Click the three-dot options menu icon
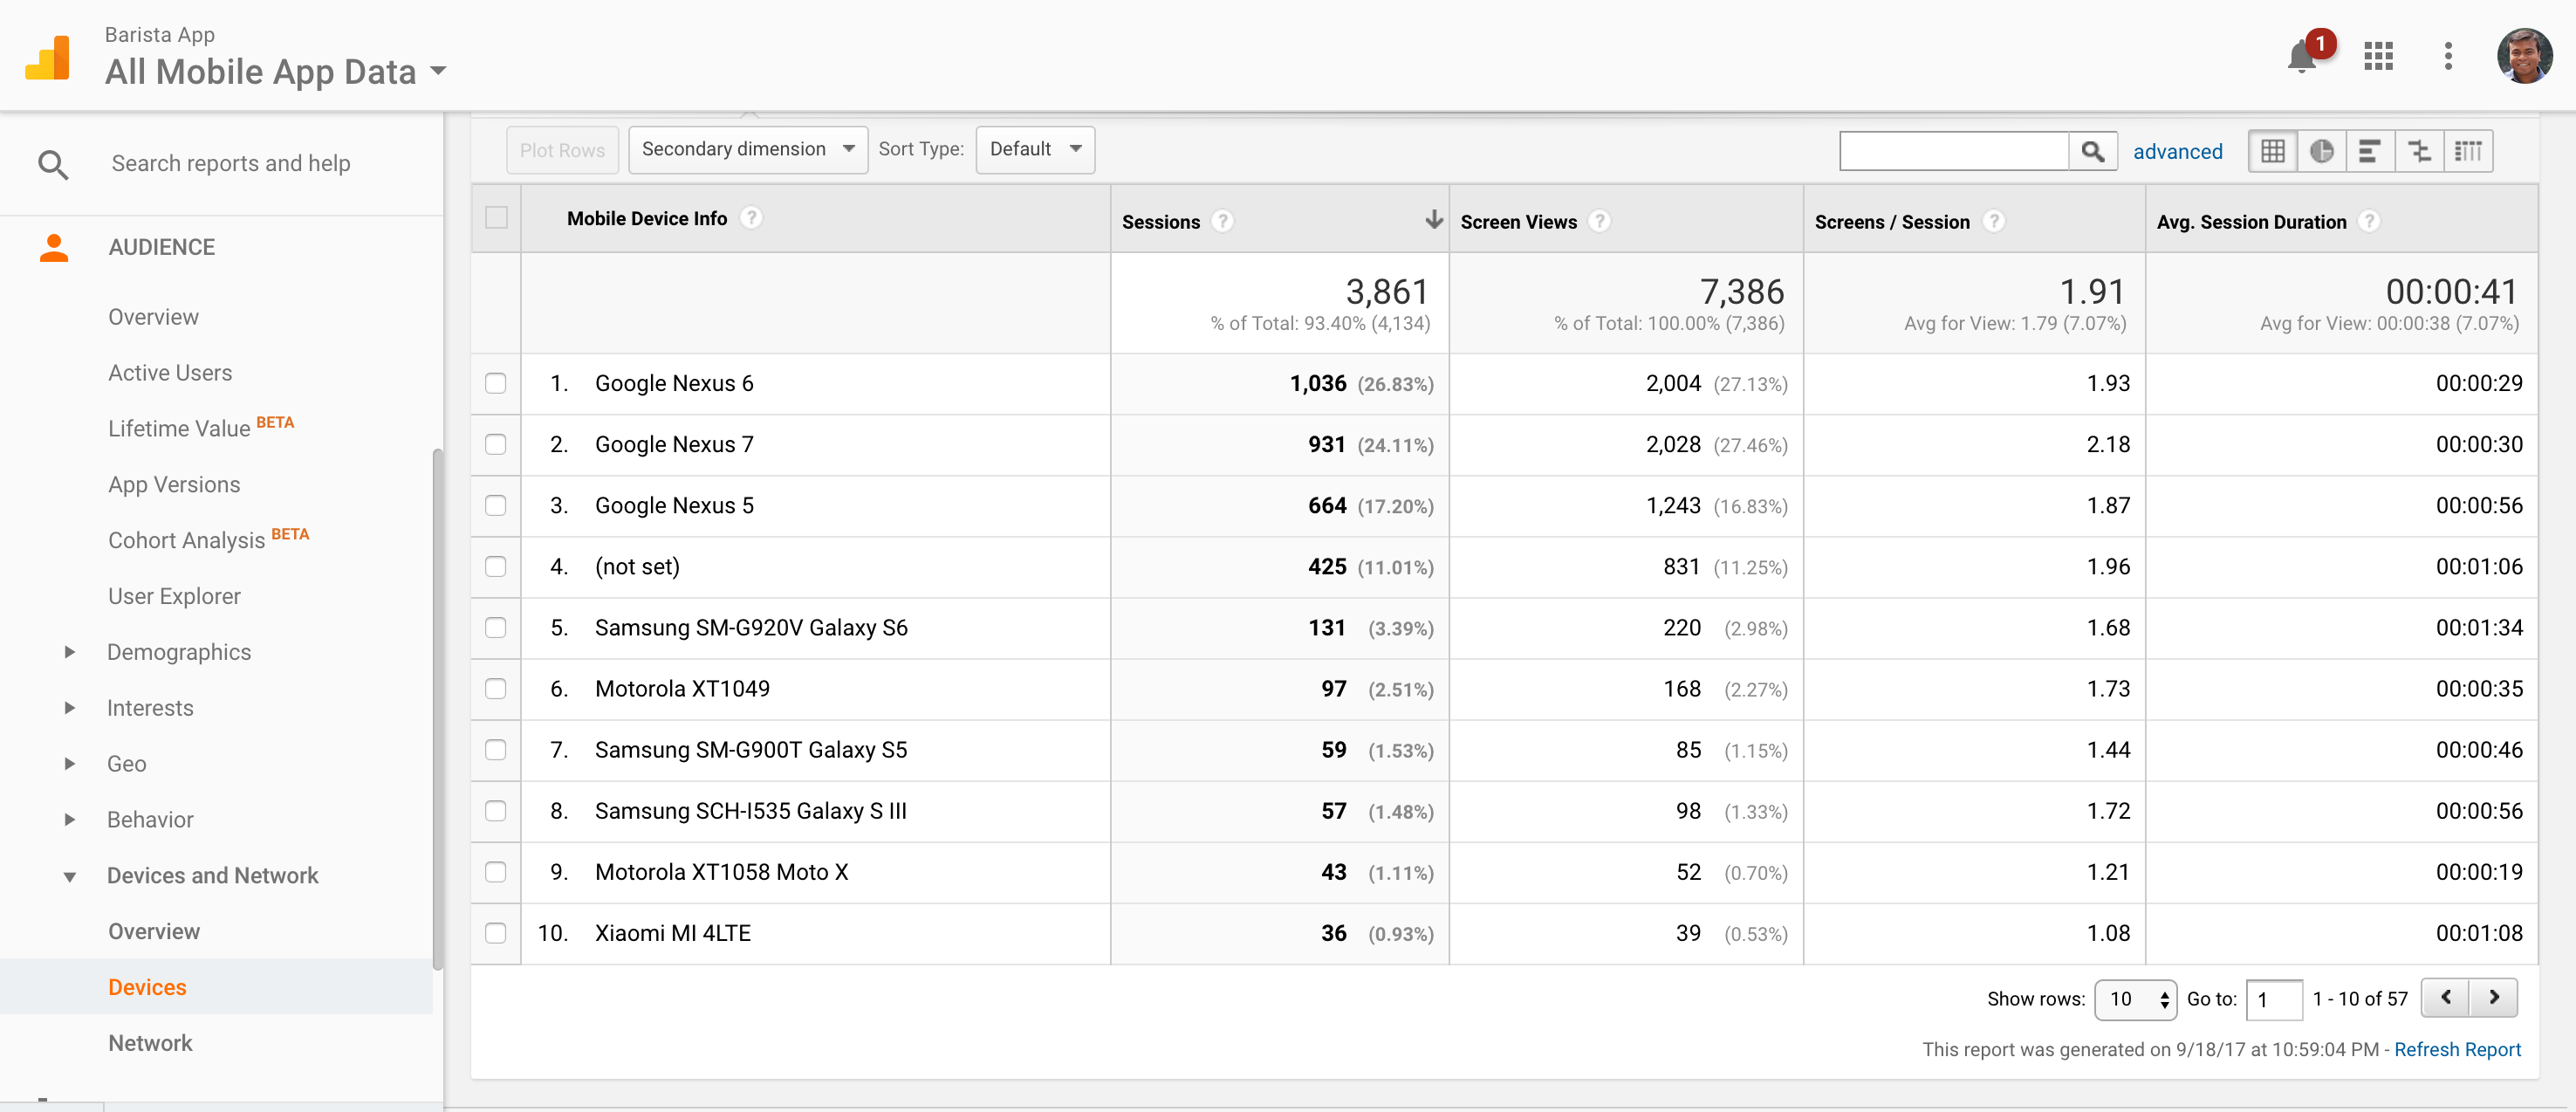This screenshot has width=2576, height=1112. tap(2448, 56)
